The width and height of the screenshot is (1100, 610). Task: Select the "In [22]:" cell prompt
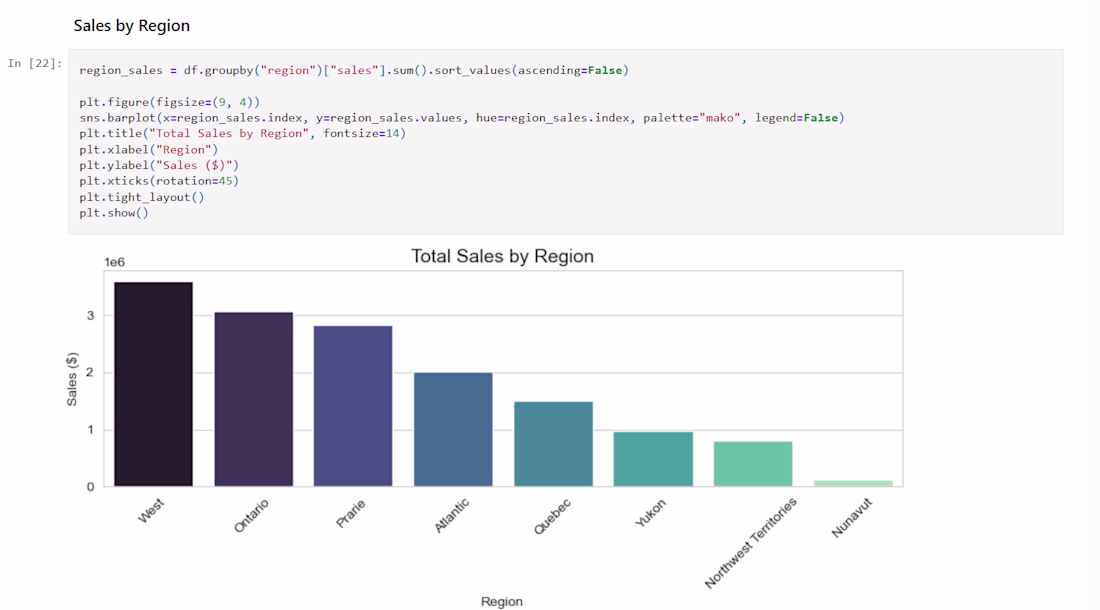(34, 63)
